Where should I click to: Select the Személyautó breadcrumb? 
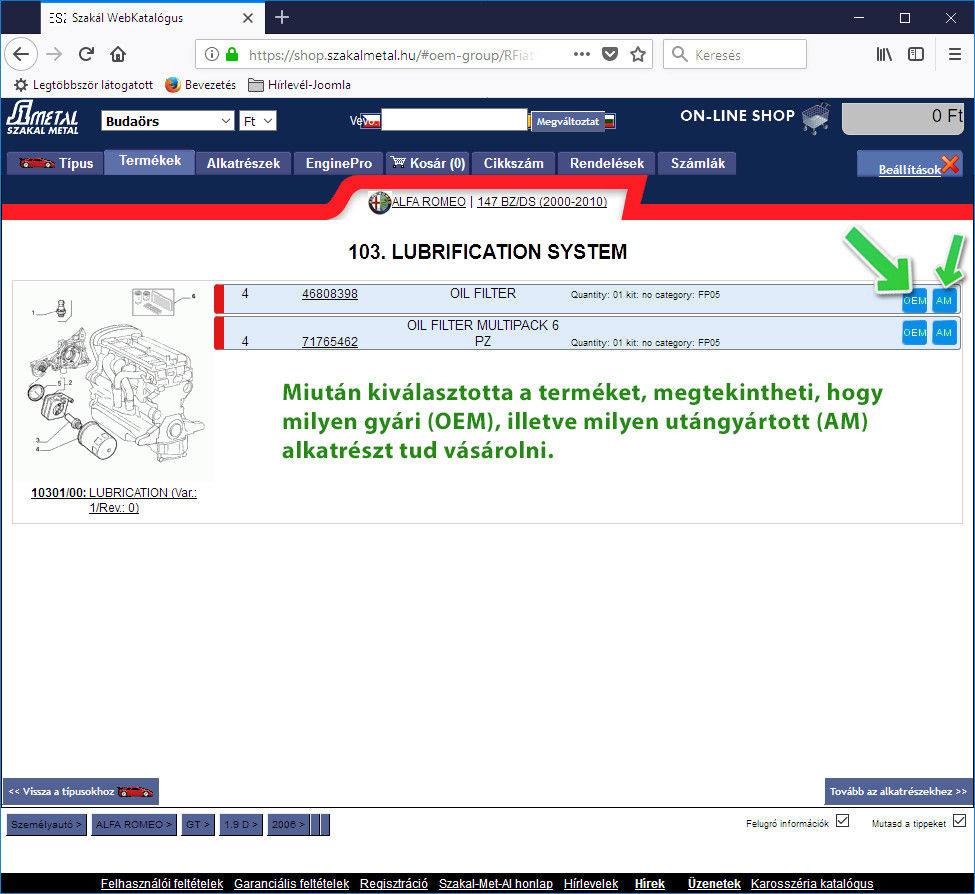[x=47, y=824]
